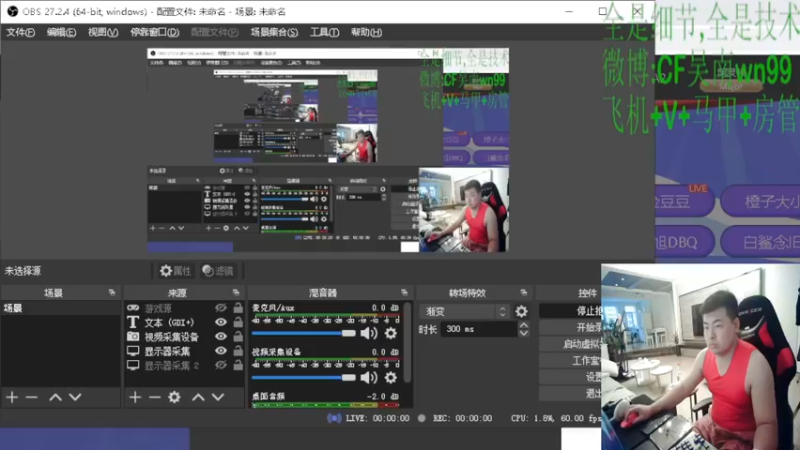The image size is (800, 450).
Task: Mute the 麦克风/Aux speaker icon
Action: click(368, 333)
